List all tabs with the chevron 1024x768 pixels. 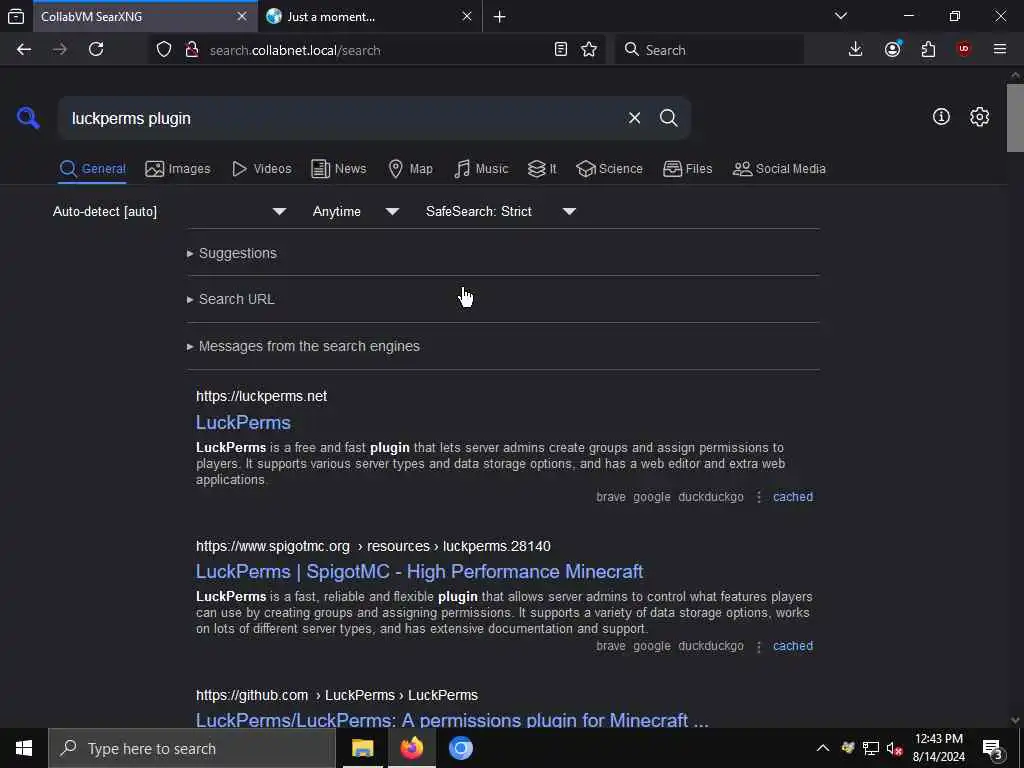coord(841,16)
